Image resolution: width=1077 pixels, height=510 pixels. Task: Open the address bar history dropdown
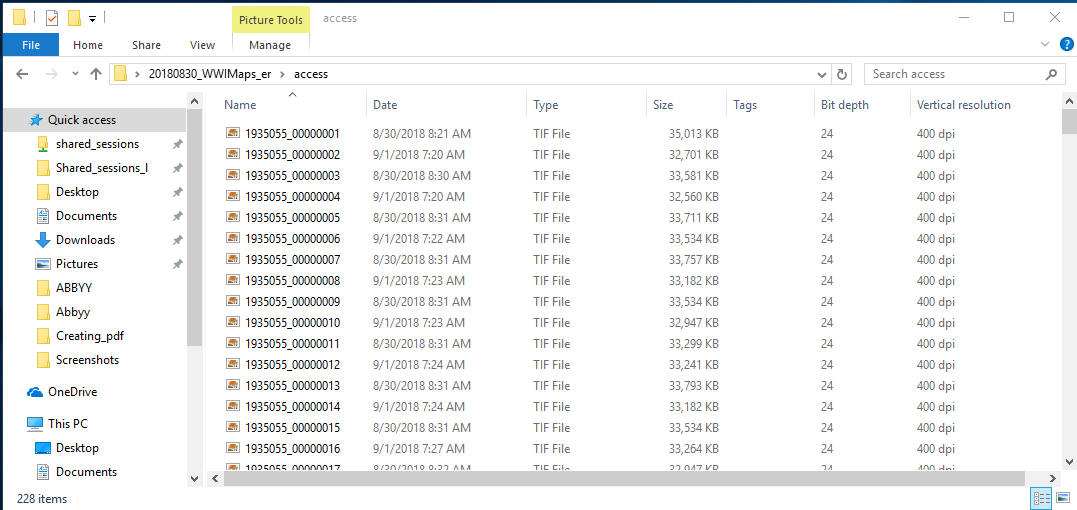(x=821, y=74)
